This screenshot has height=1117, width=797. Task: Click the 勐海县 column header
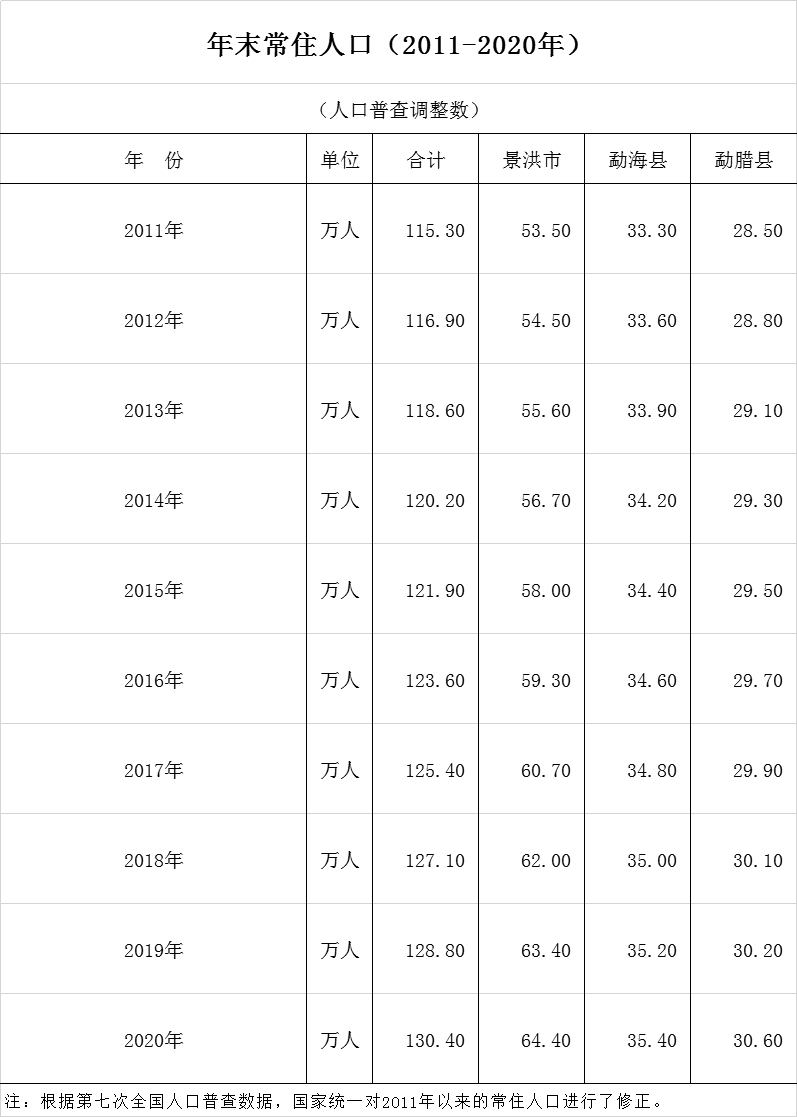[638, 160]
